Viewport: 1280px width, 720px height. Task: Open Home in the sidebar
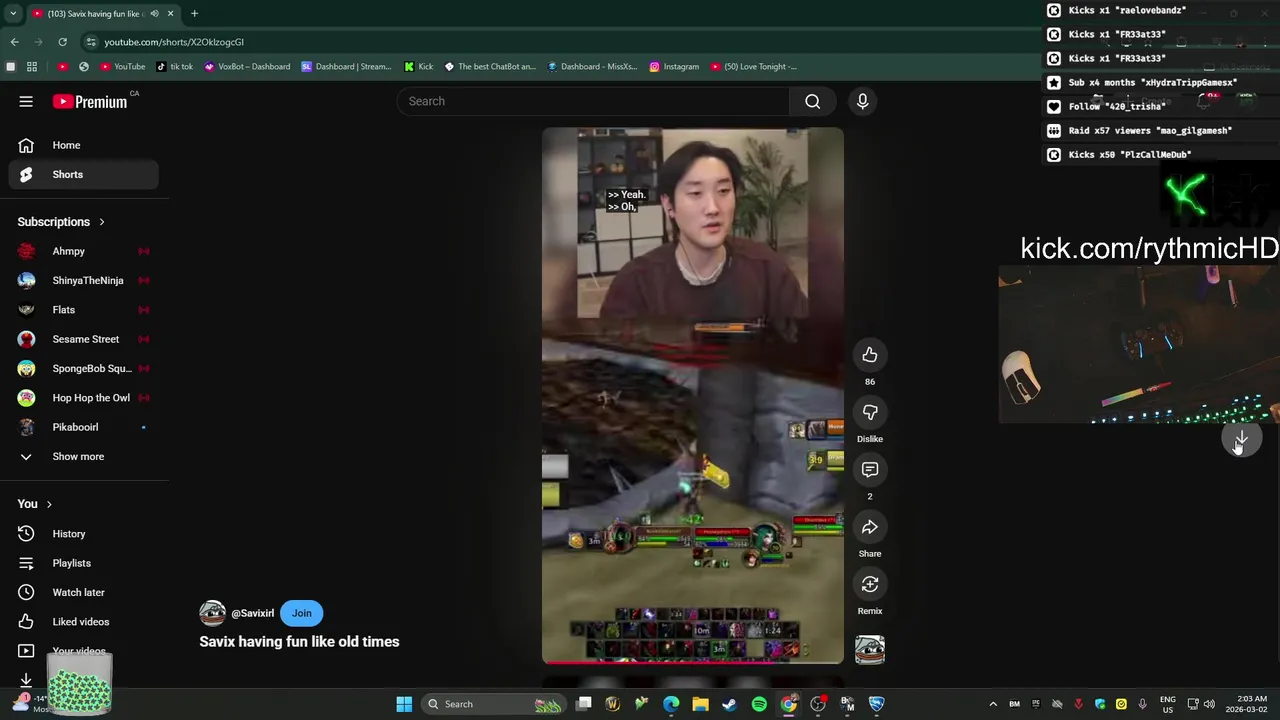[x=84, y=145]
